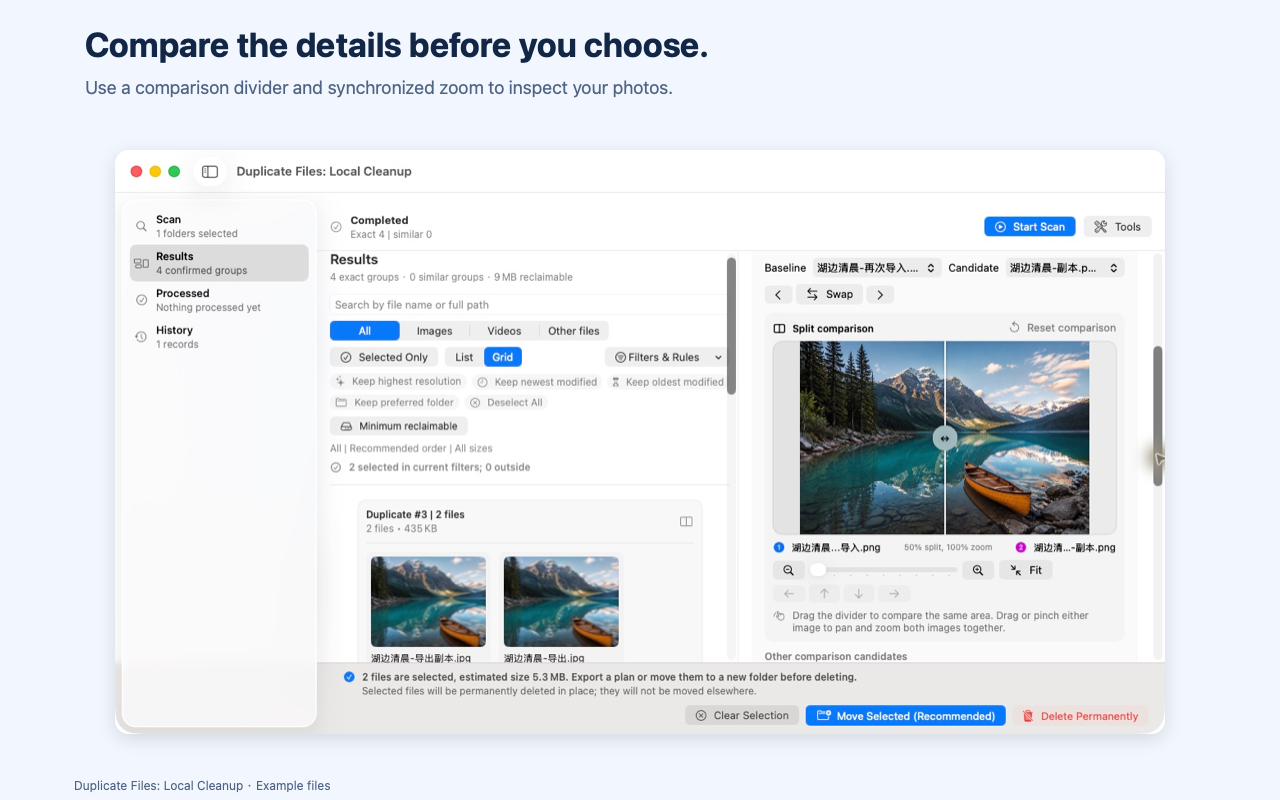Select the 湖边清晨-导出副本.jpg thumbnail
Screen dimensions: 1280x800
tap(428, 602)
